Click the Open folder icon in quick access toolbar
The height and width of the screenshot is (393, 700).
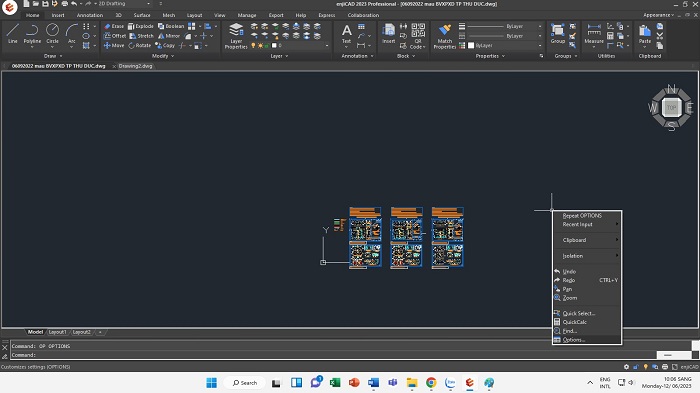(36, 4)
